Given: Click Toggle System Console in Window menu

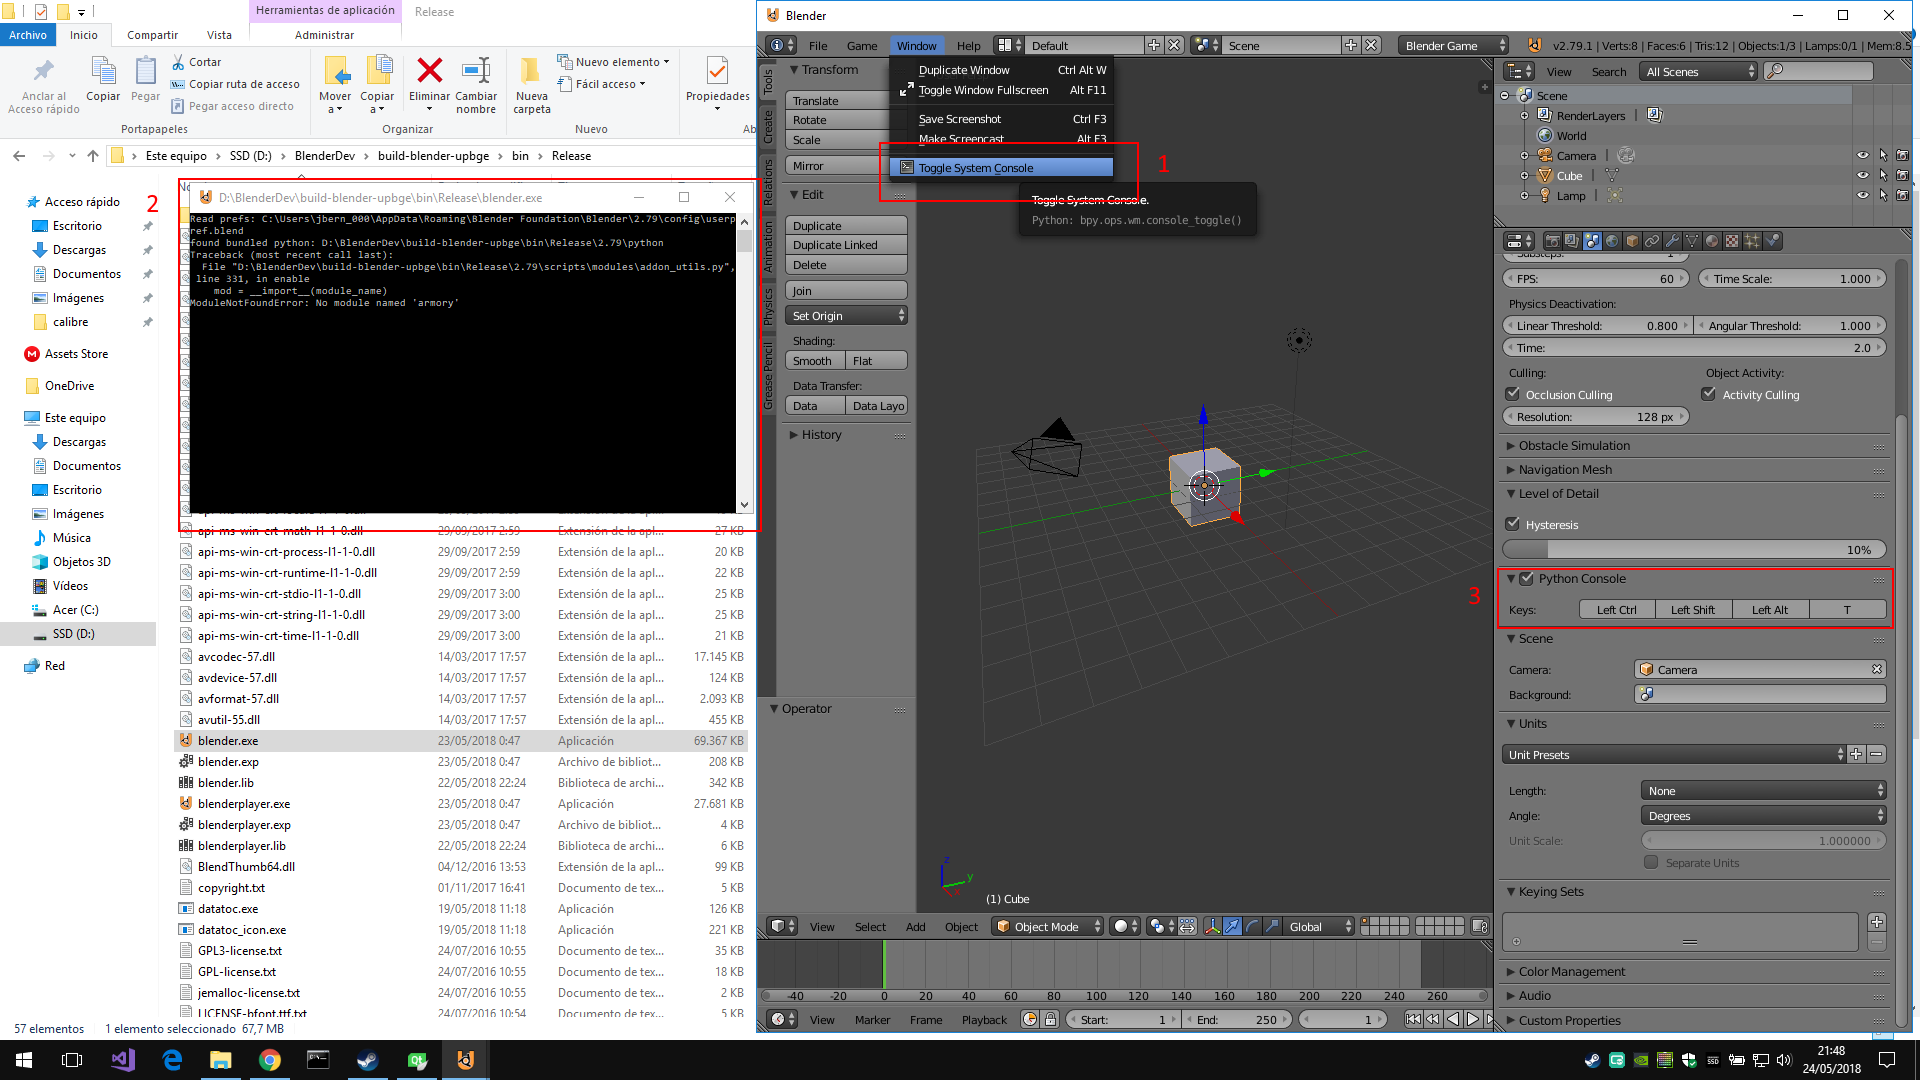Looking at the screenshot, I should (x=978, y=167).
